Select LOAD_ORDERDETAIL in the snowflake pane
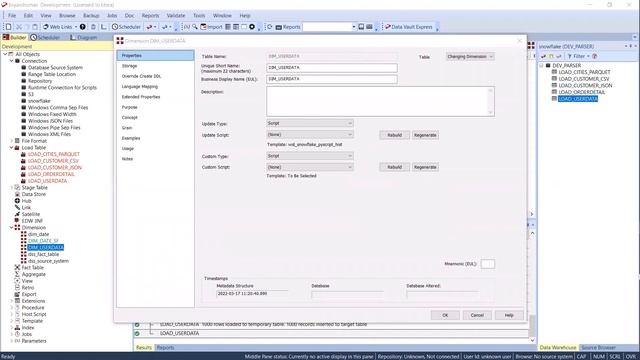 581,92
